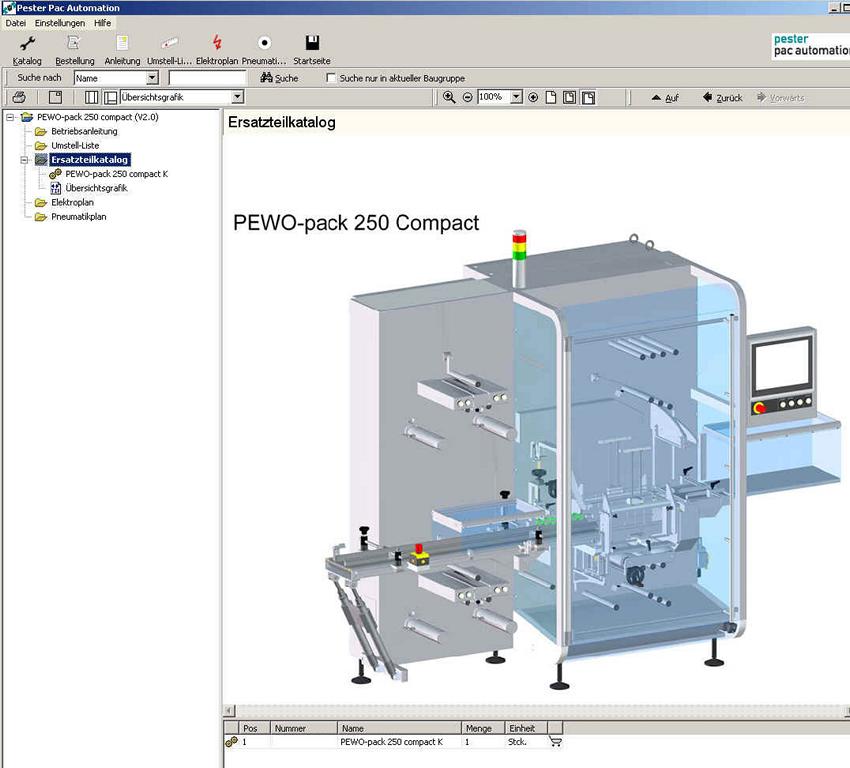Enable Suche nur in aktueller Baugruppe checkbox
Viewport: 850px width, 768px height.
(331, 78)
